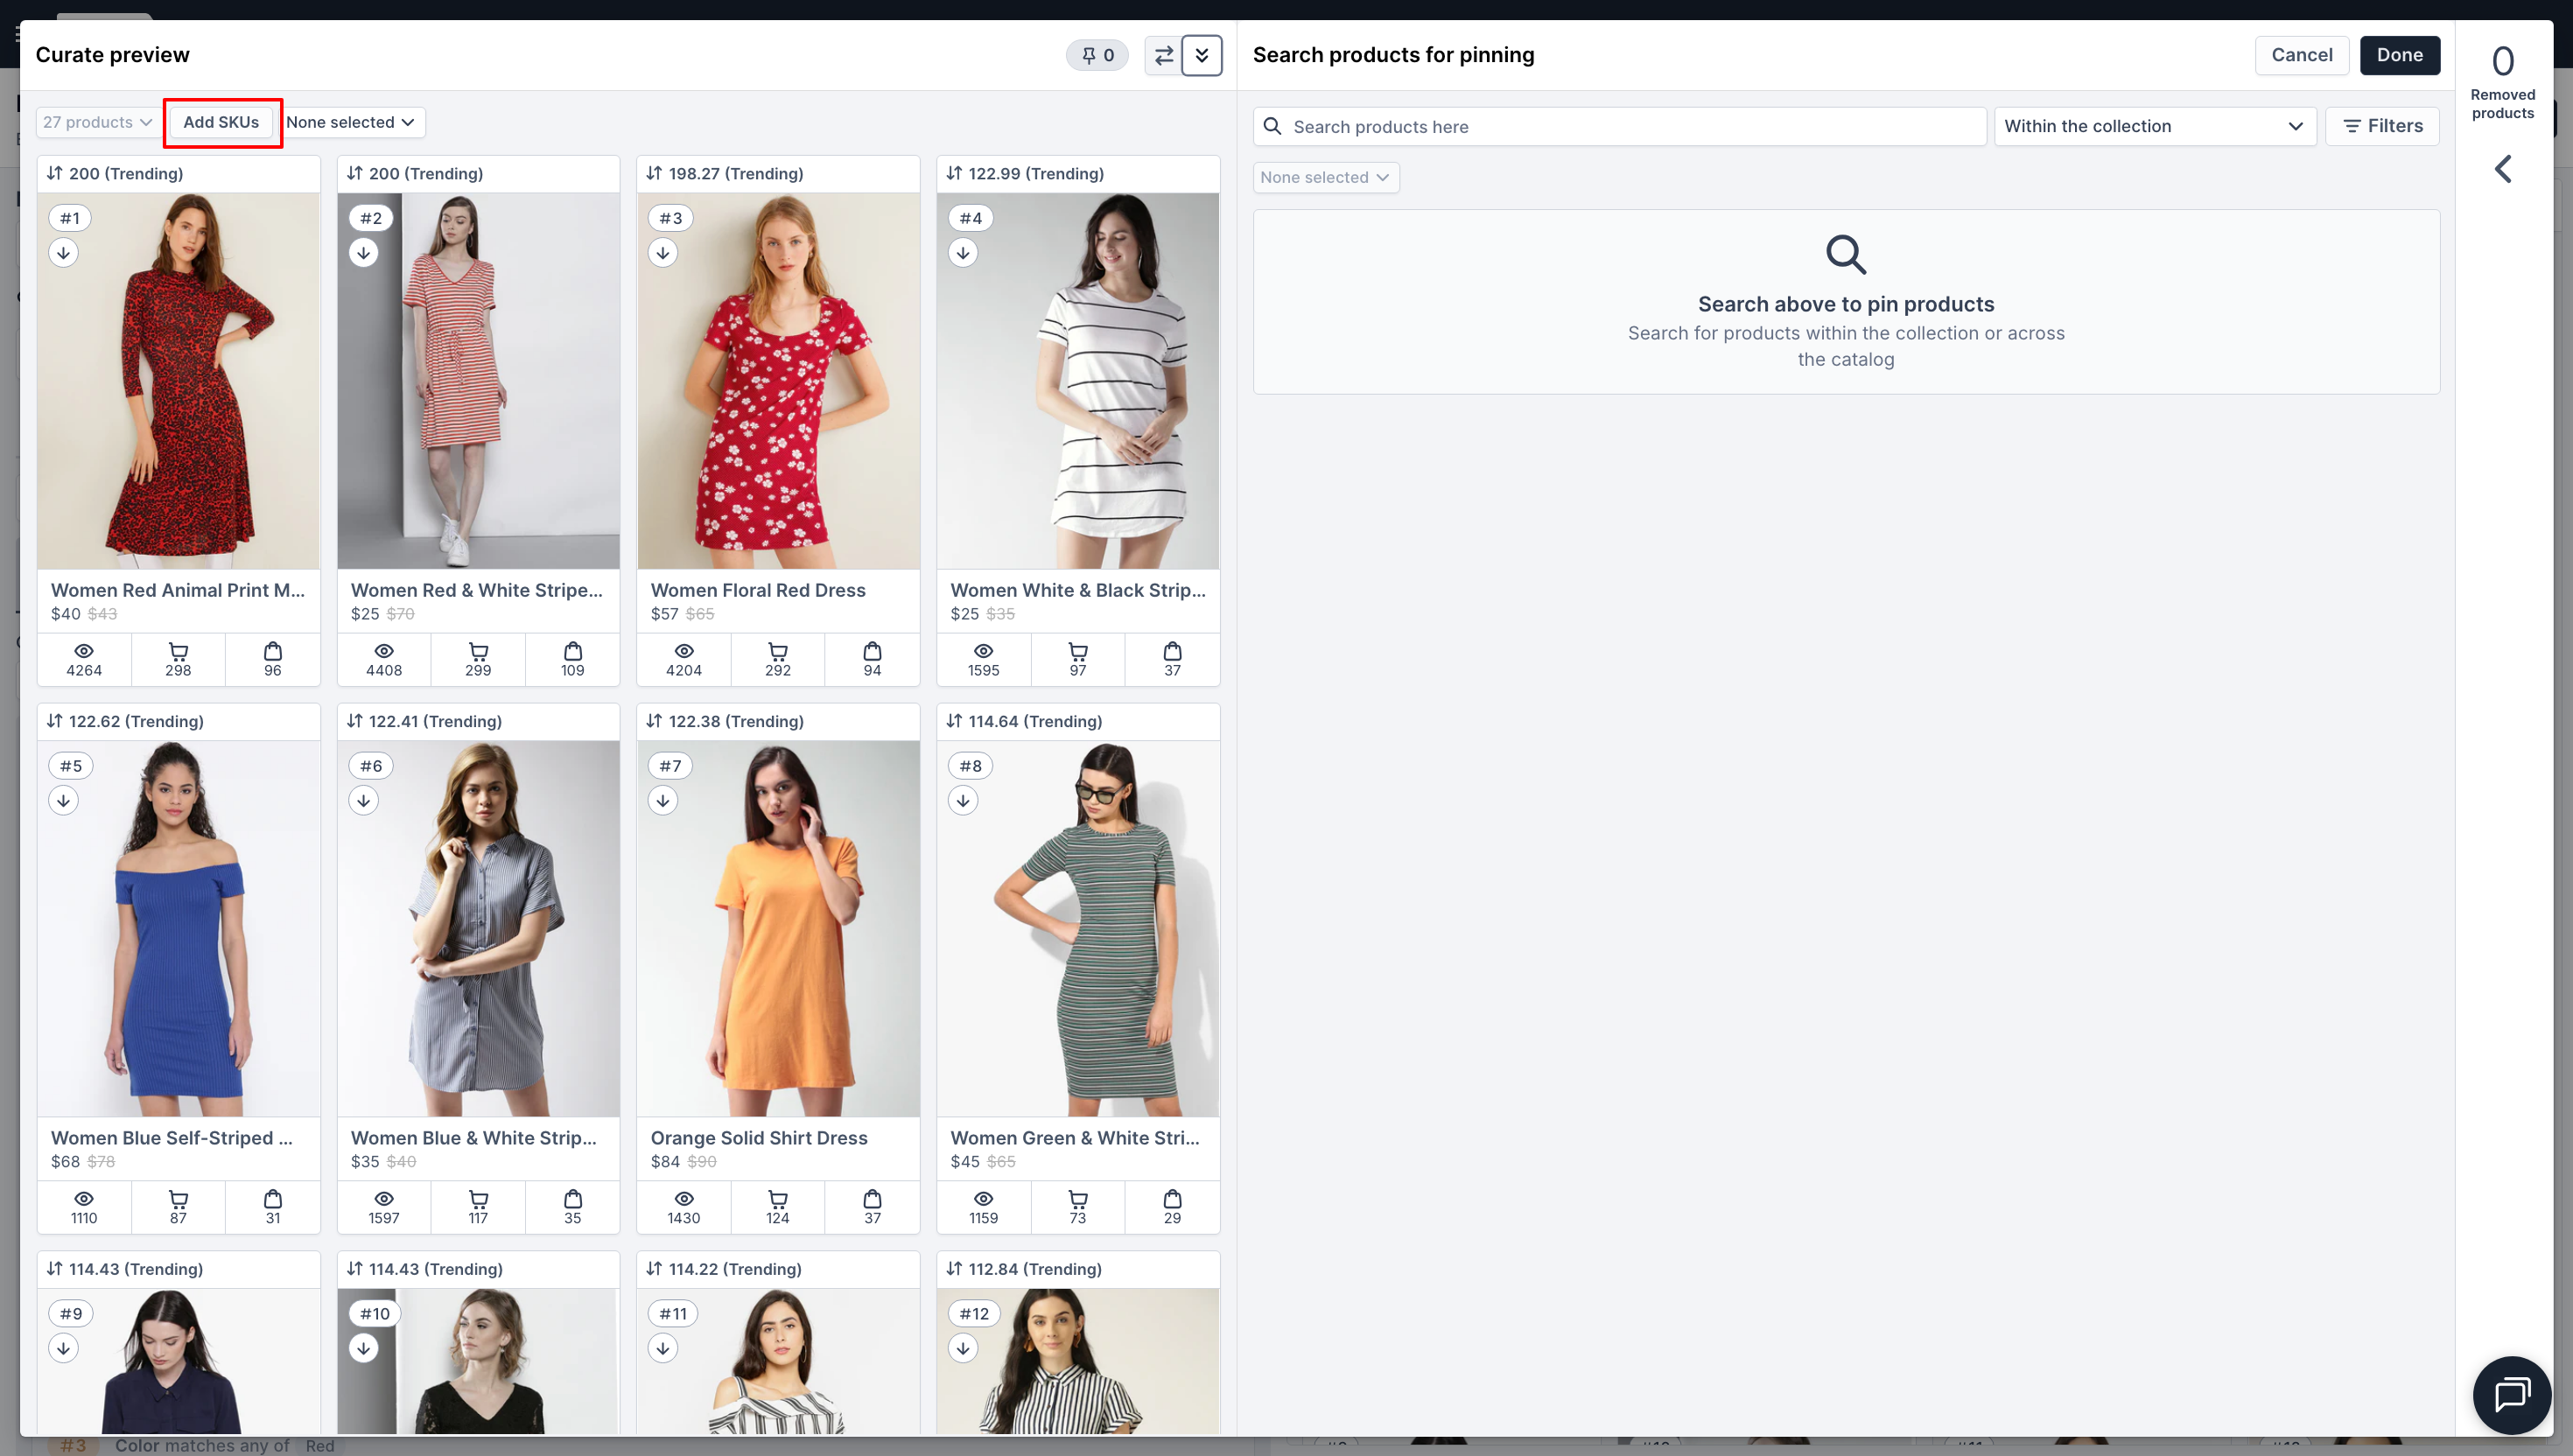Click the search magnifier icon in search field
This screenshot has height=1456, width=2573.
click(x=1272, y=126)
